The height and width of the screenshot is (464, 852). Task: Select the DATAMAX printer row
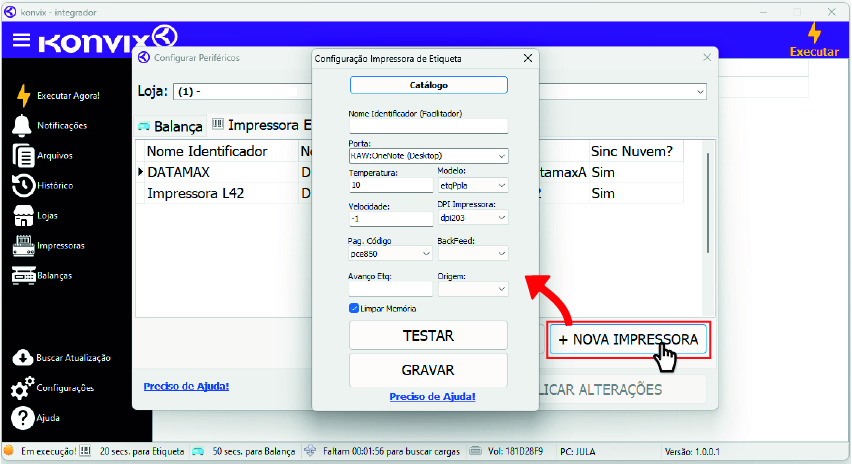[x=410, y=172]
